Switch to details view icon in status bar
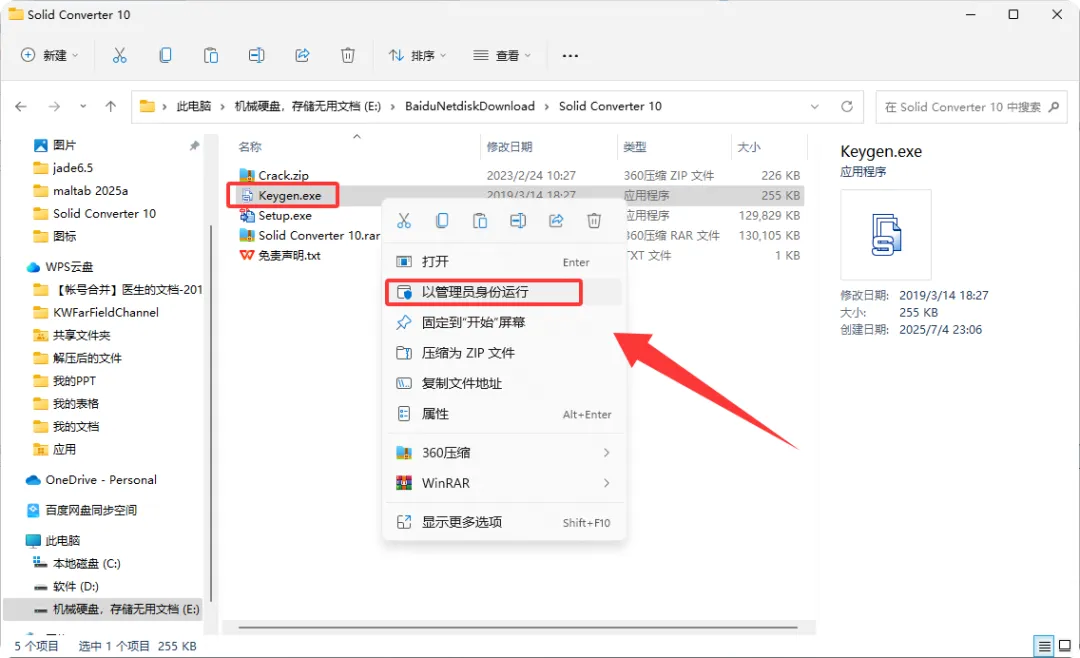Screen dimensions: 1080x658 point(1044,646)
